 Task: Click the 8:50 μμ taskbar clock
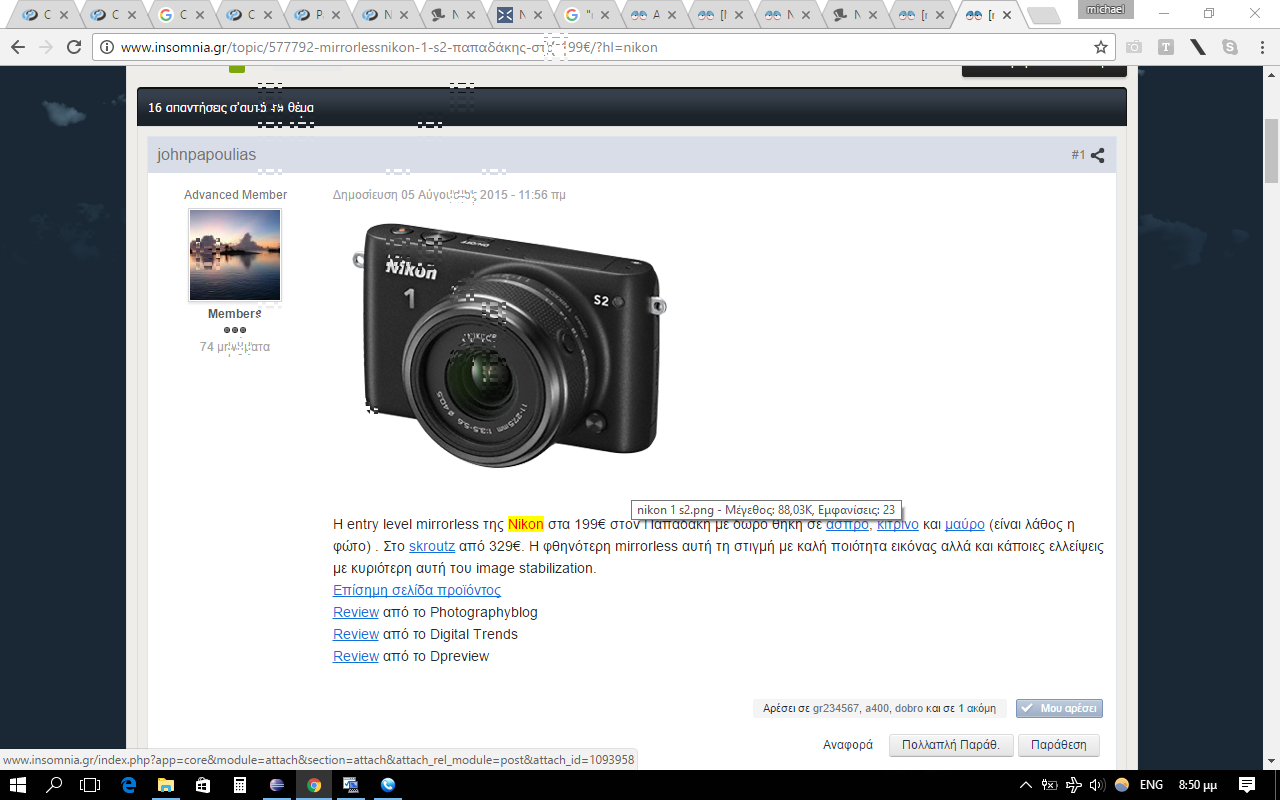coord(1196,785)
